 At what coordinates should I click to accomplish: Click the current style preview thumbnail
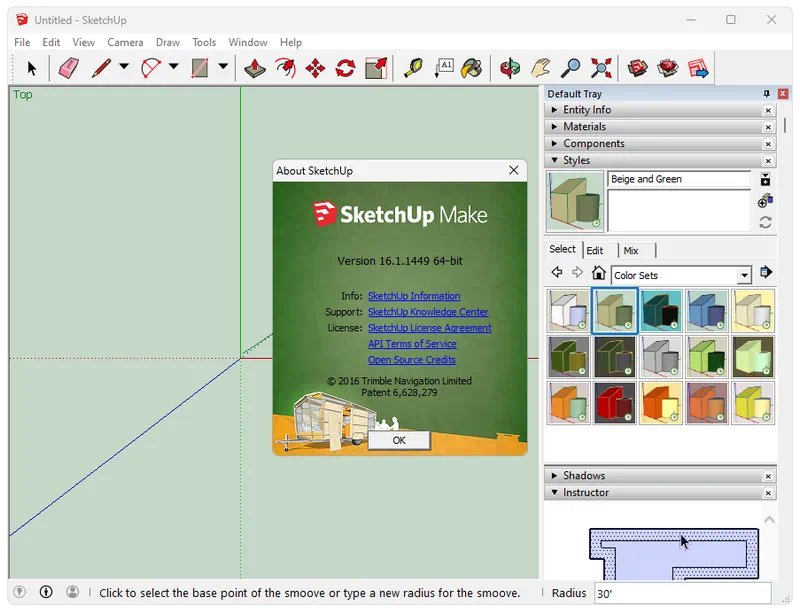[574, 202]
